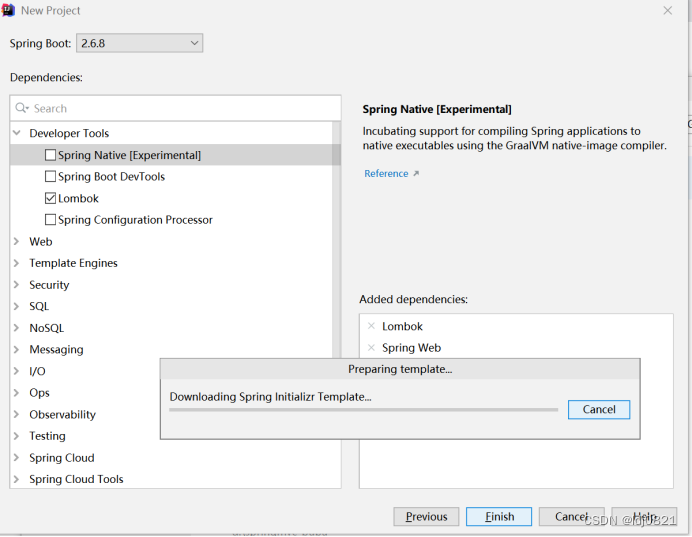Click the Spring Boot DevTools label
The height and width of the screenshot is (537, 692).
click(111, 176)
